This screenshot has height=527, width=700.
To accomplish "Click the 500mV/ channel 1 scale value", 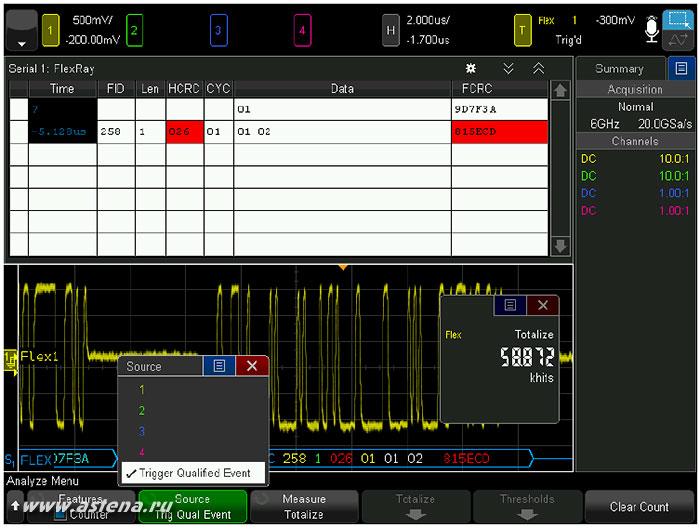I will [x=93, y=20].
